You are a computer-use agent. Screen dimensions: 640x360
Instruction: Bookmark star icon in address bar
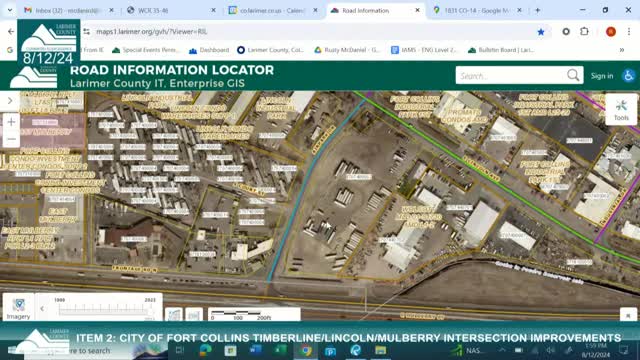[541, 31]
